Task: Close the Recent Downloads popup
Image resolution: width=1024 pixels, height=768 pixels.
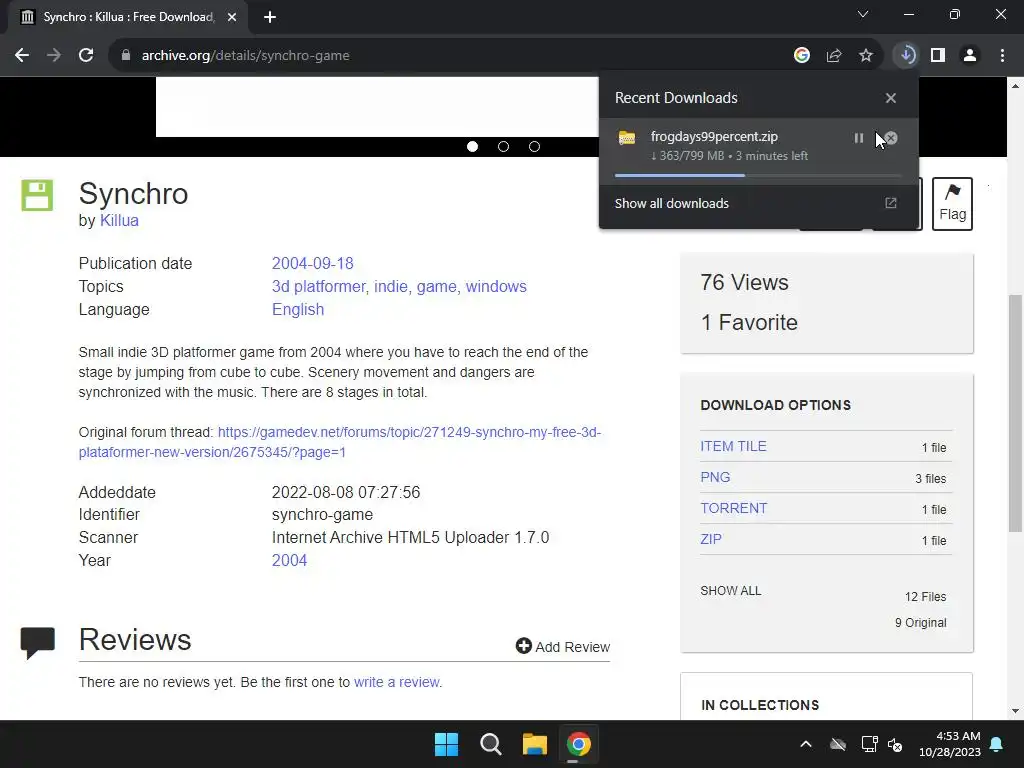Action: (891, 98)
